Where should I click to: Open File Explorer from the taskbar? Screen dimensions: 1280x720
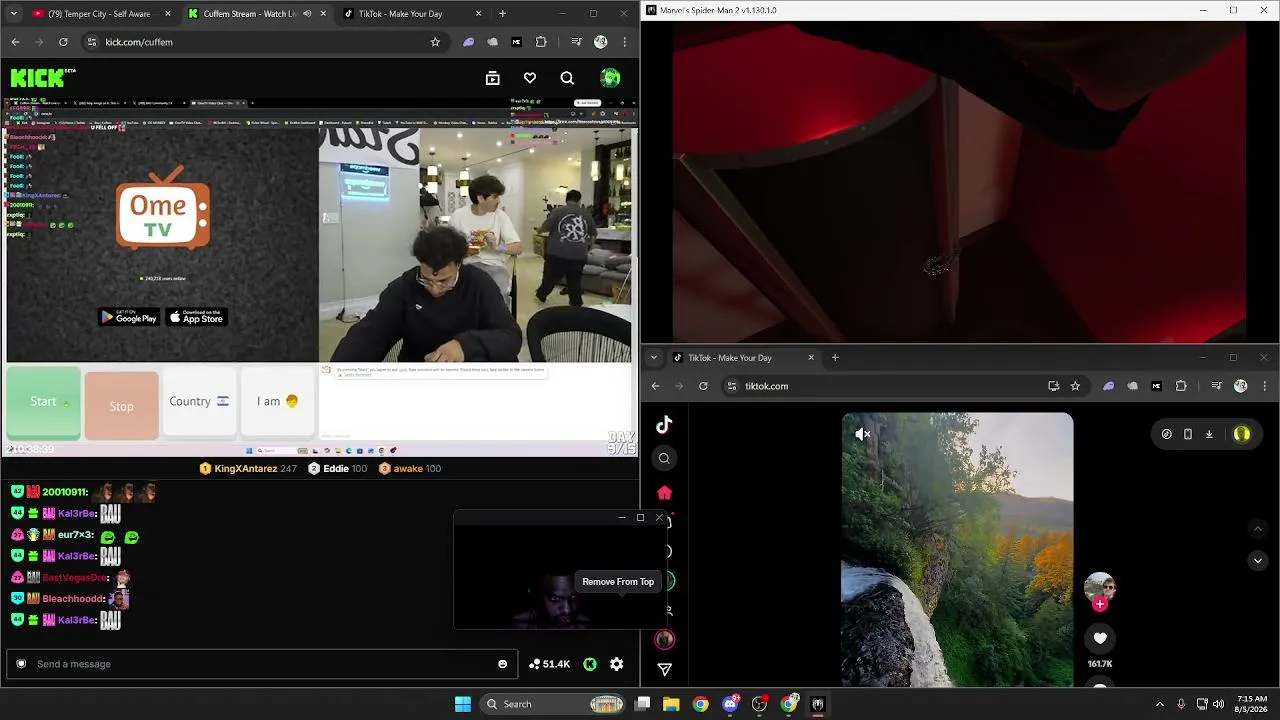pos(671,704)
